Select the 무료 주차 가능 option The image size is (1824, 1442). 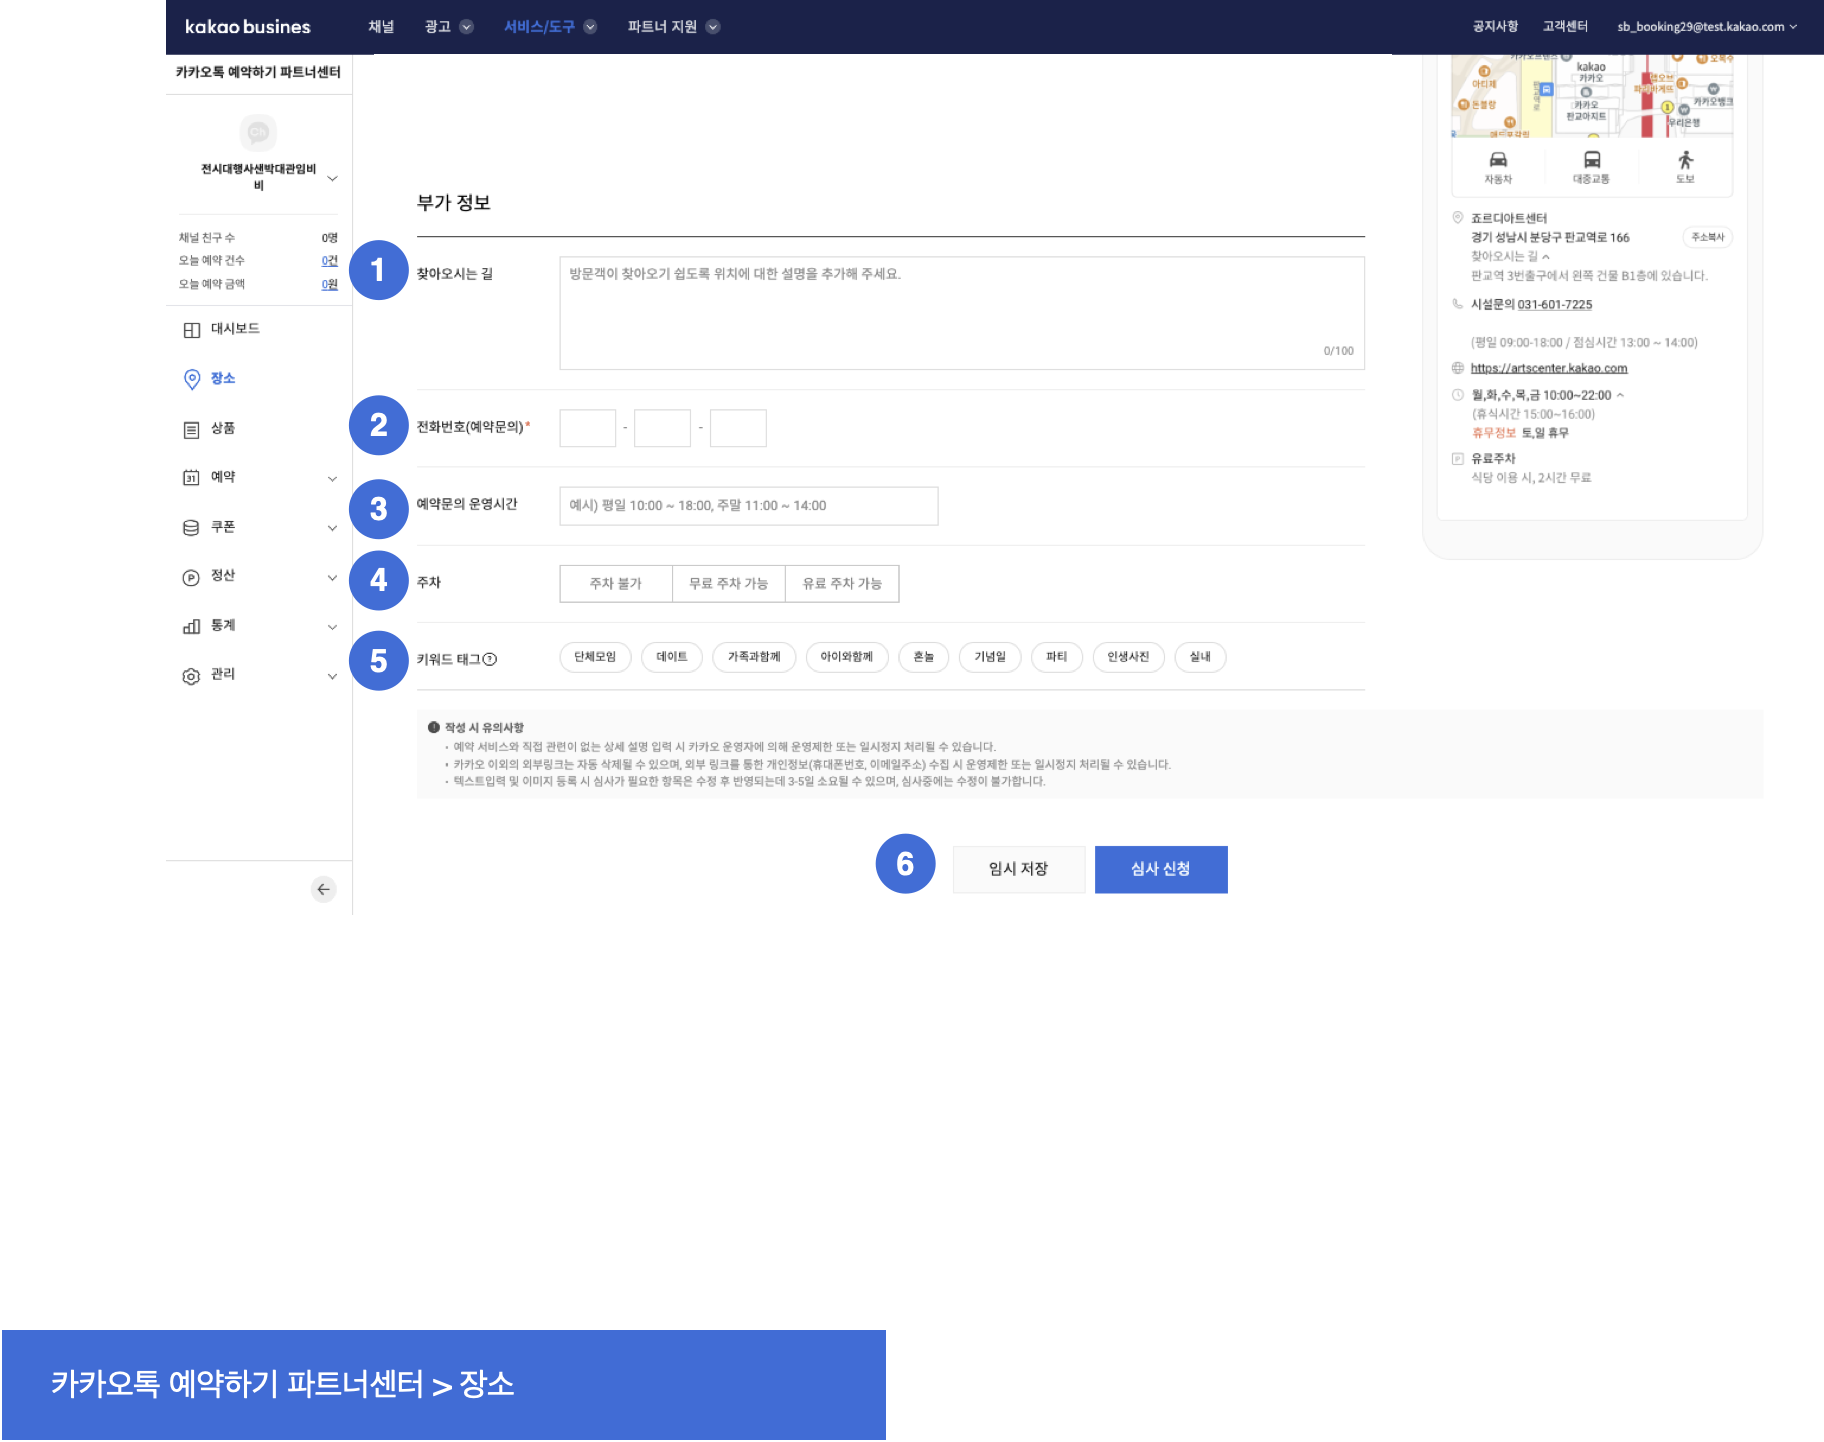coord(728,584)
